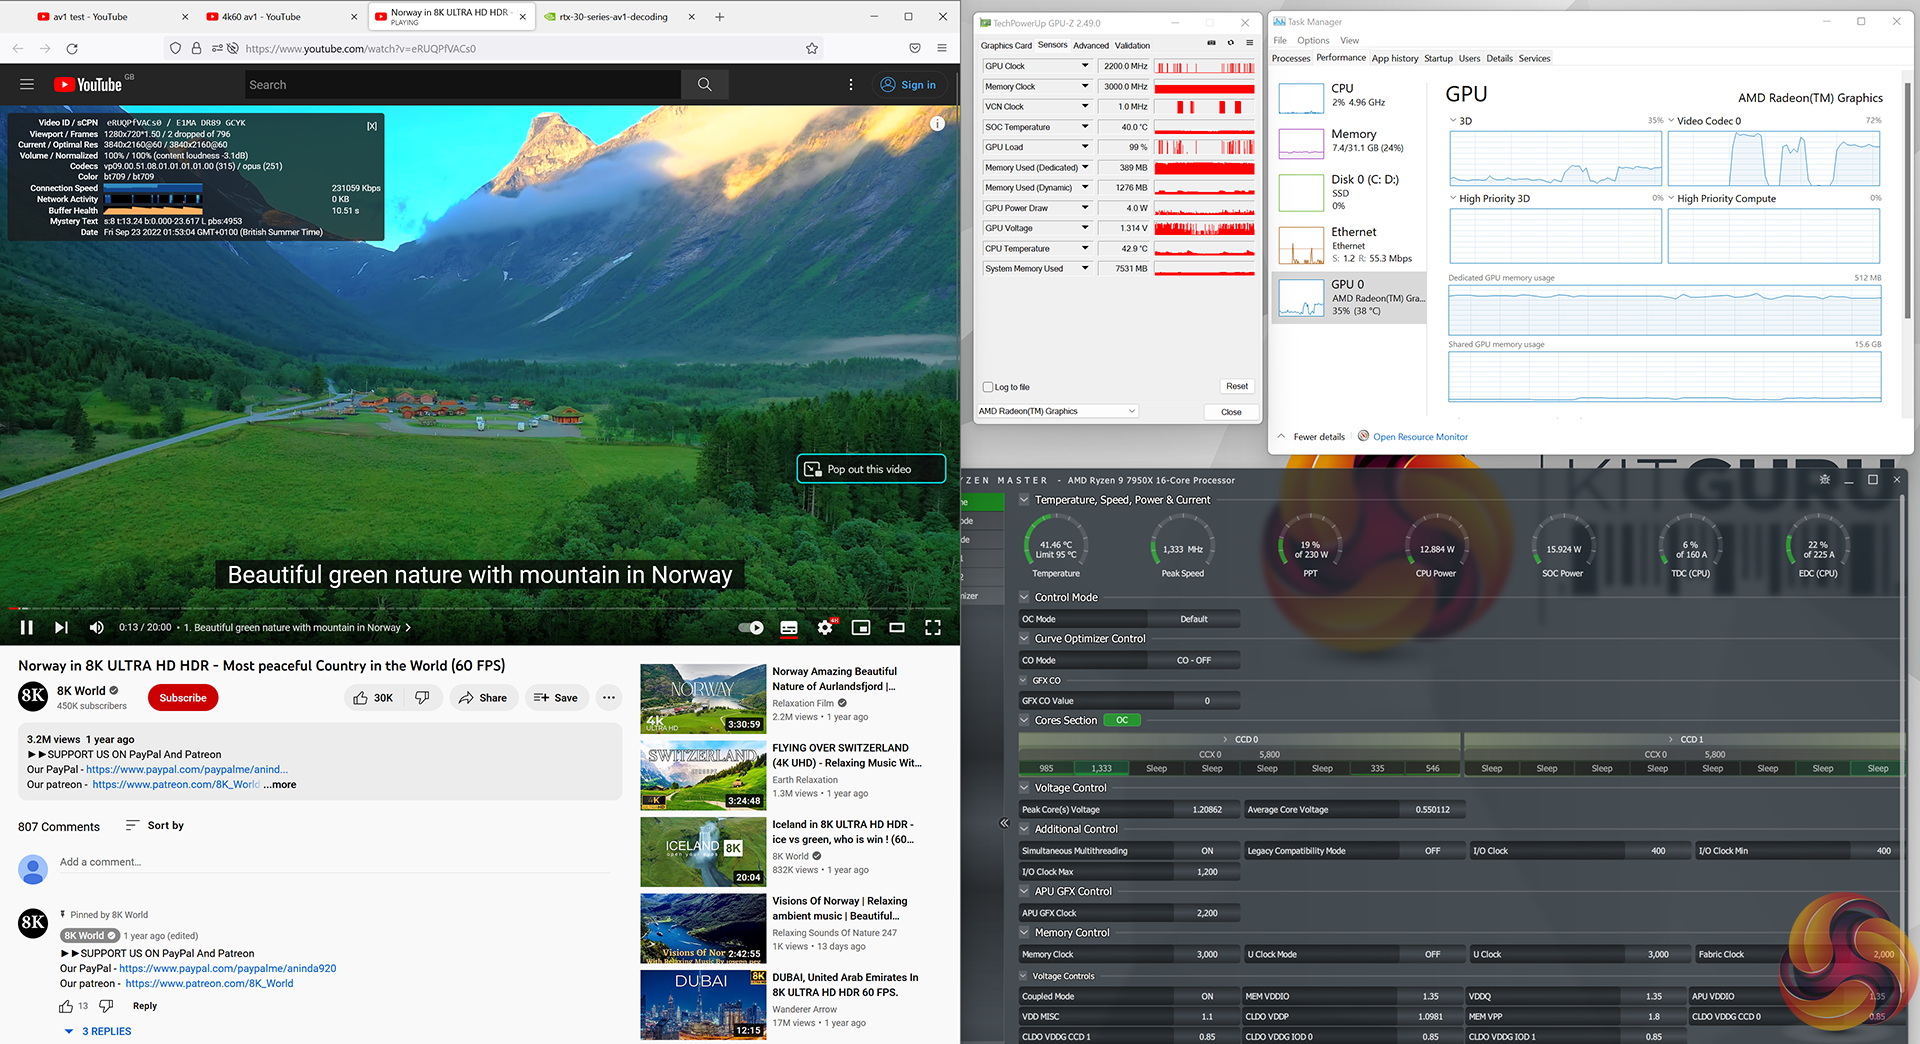Open YouTube hamburger guide menu
The image size is (1920, 1044).
[x=27, y=85]
